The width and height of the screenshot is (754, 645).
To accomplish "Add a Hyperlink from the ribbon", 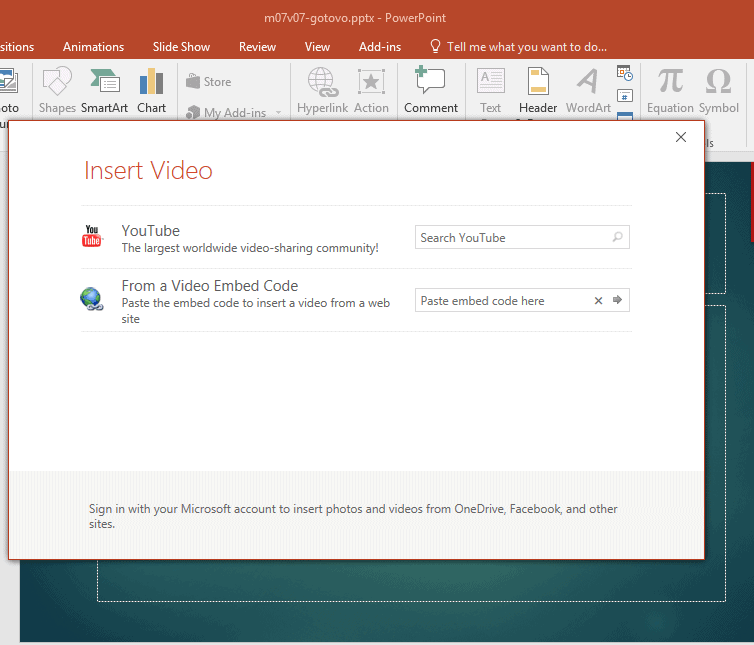I will pyautogui.click(x=322, y=90).
